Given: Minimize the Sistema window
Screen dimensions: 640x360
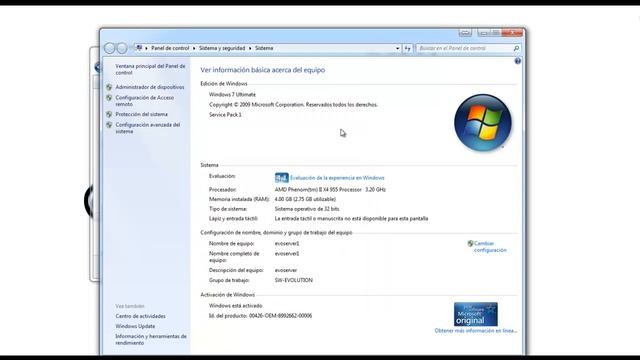Looking at the screenshot, I should 484,33.
